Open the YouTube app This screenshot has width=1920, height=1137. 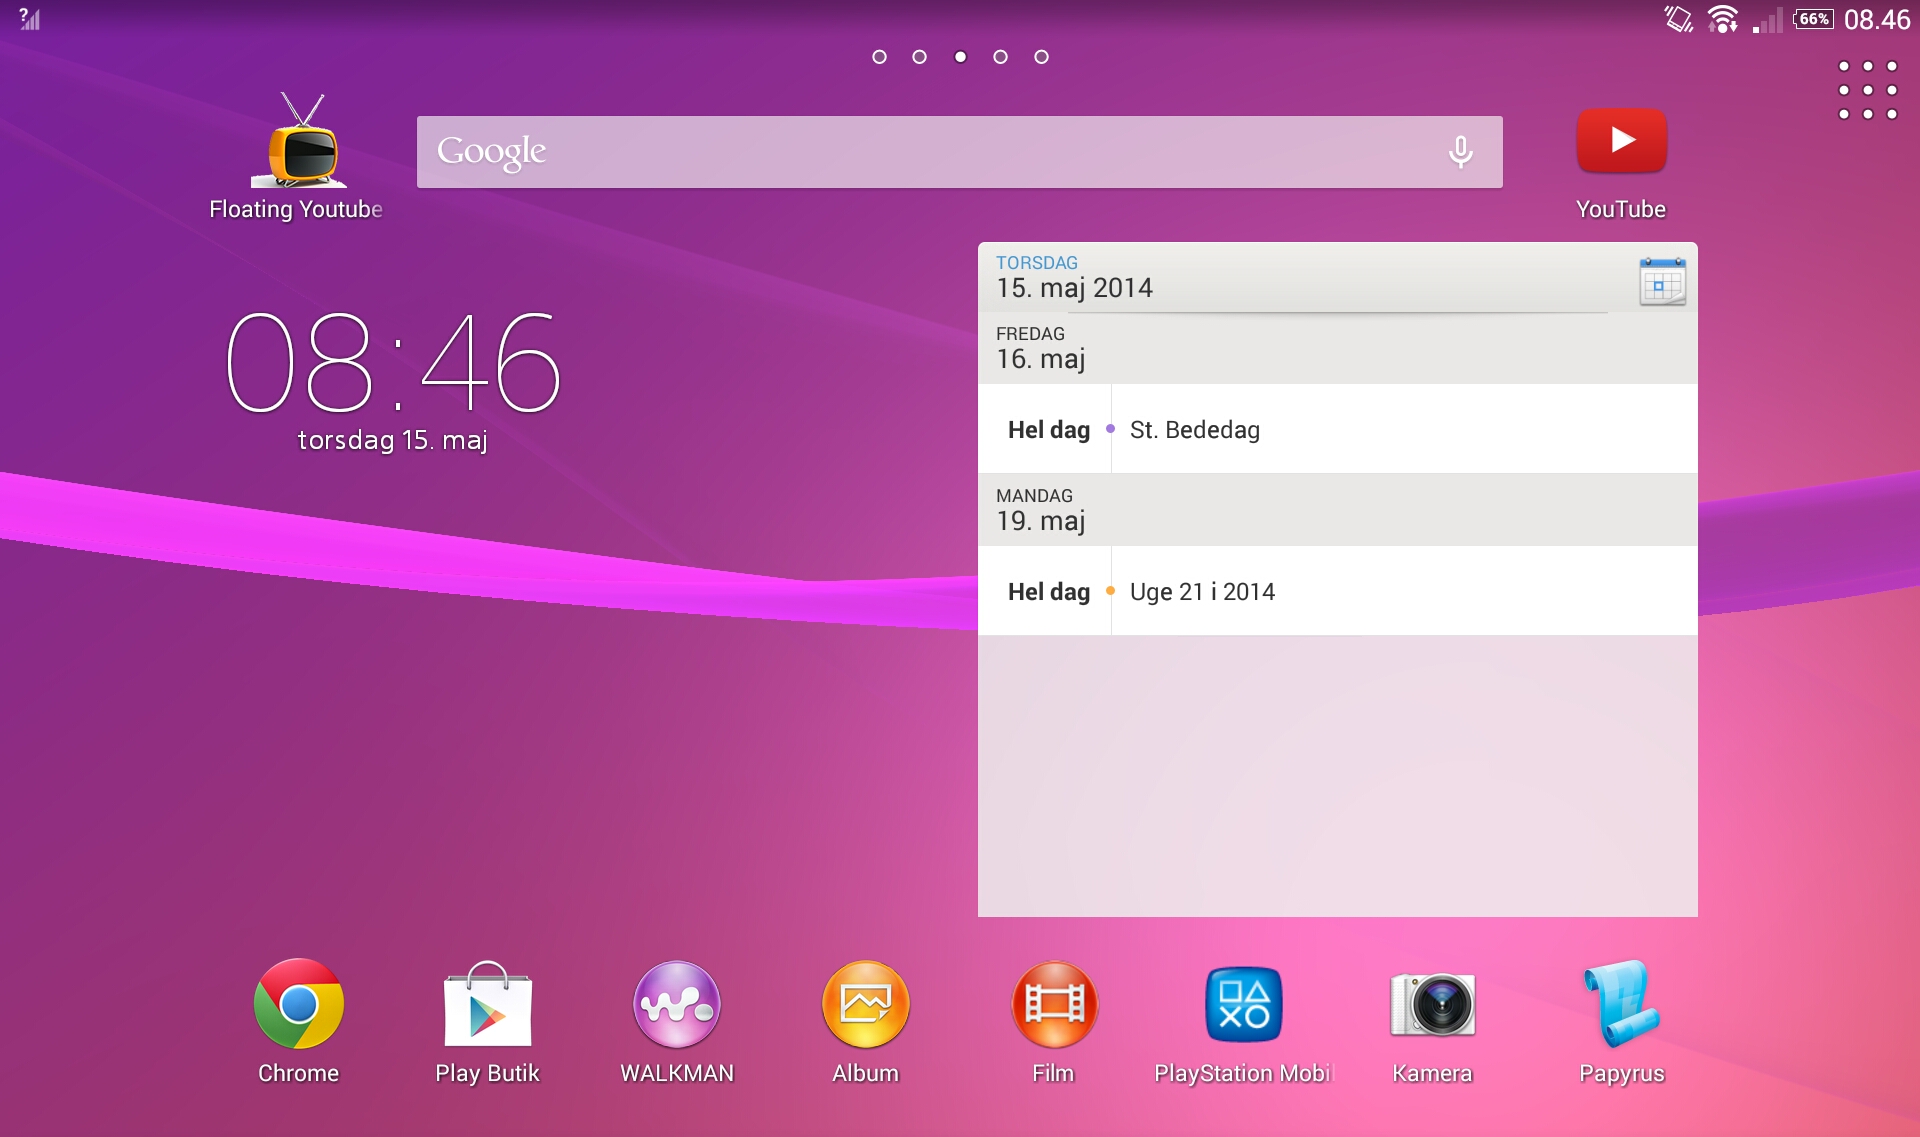pyautogui.click(x=1621, y=142)
